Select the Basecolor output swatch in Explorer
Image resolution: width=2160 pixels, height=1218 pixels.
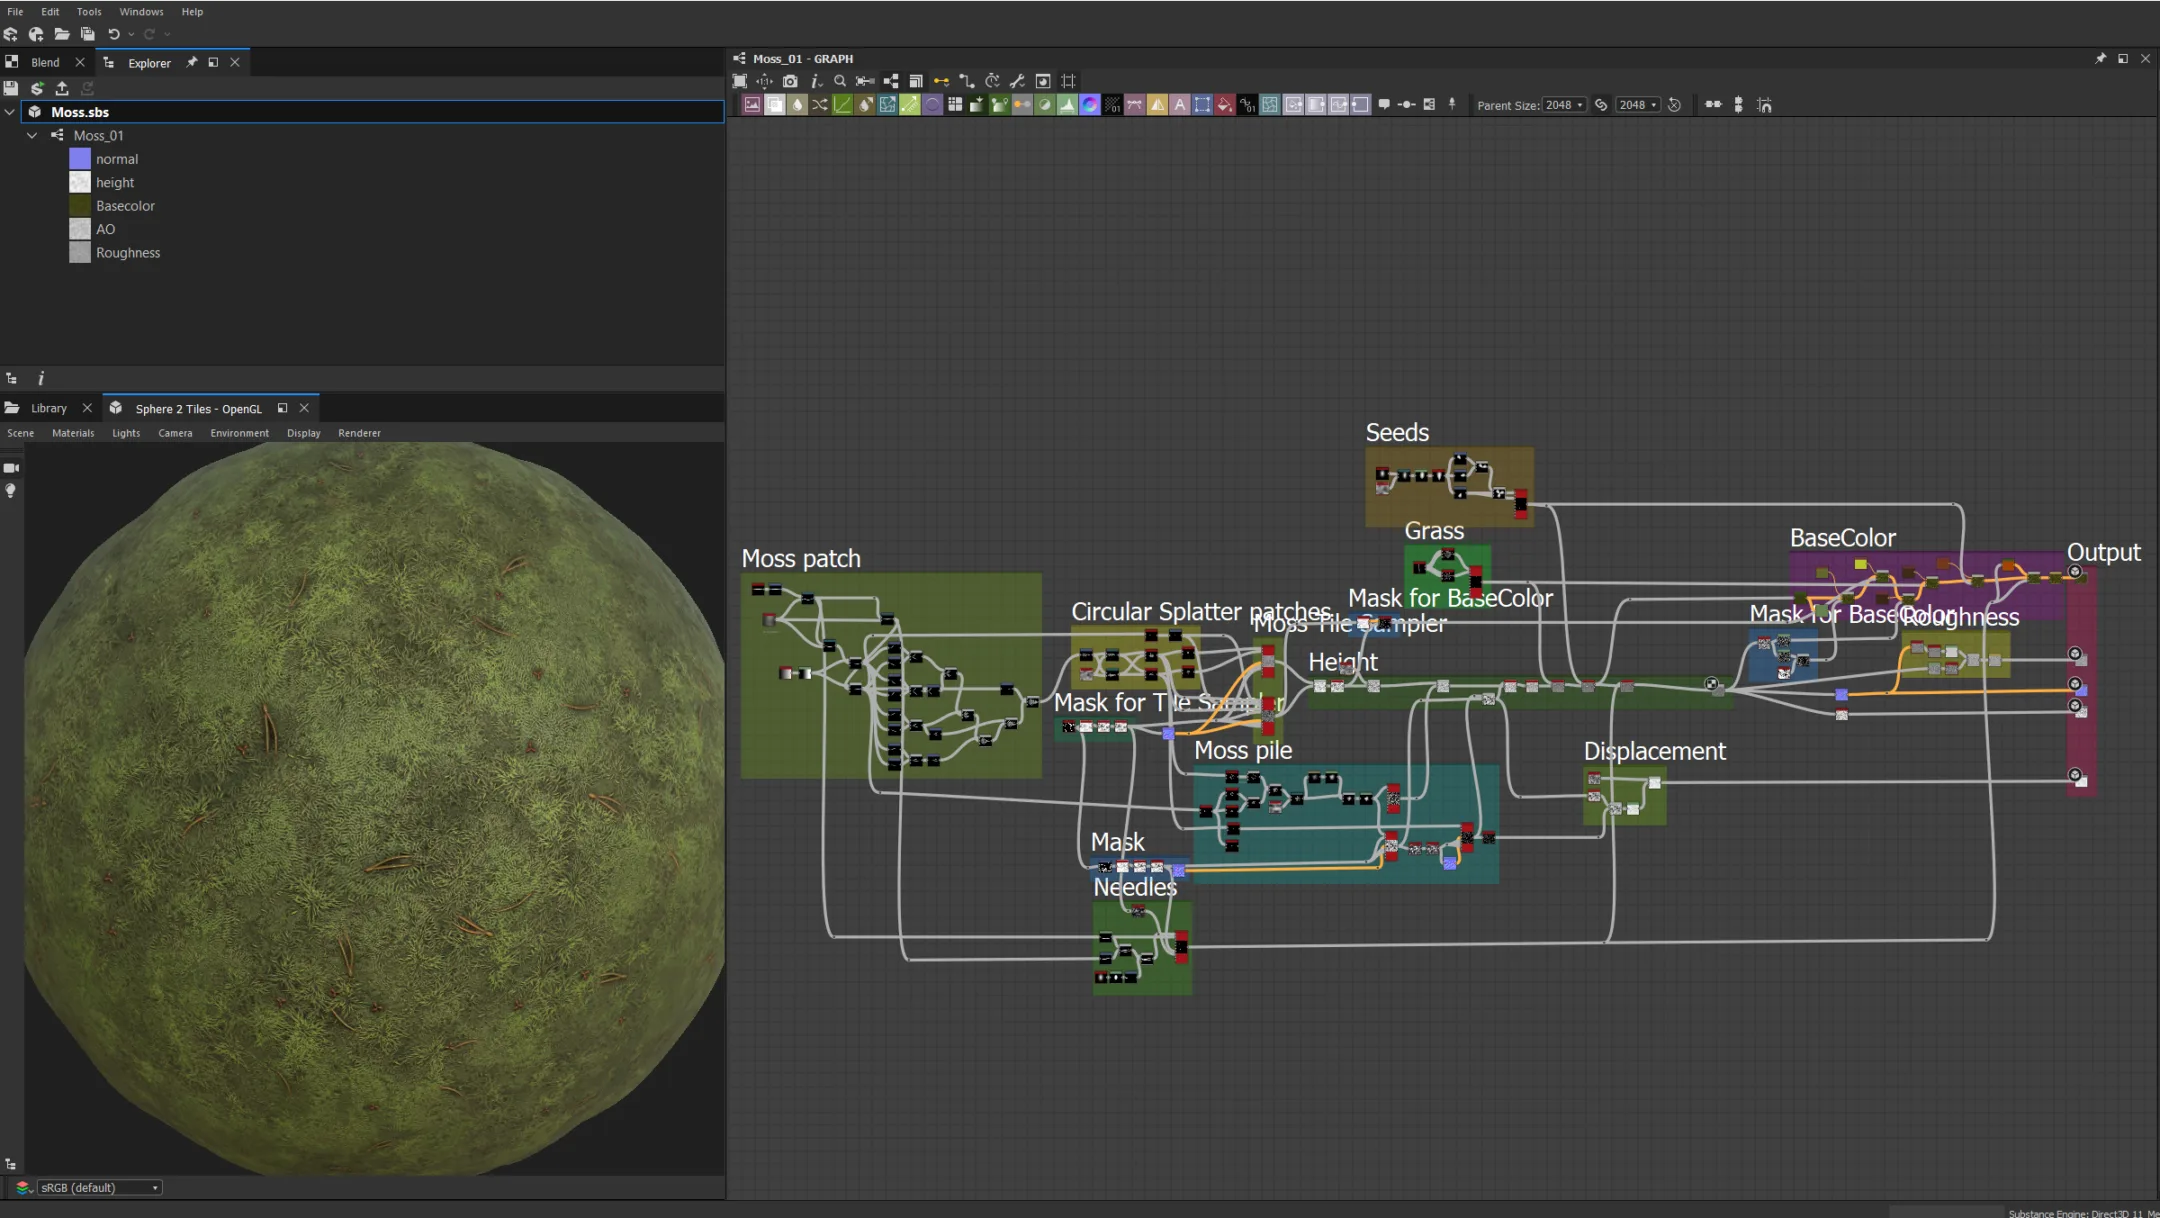point(80,206)
